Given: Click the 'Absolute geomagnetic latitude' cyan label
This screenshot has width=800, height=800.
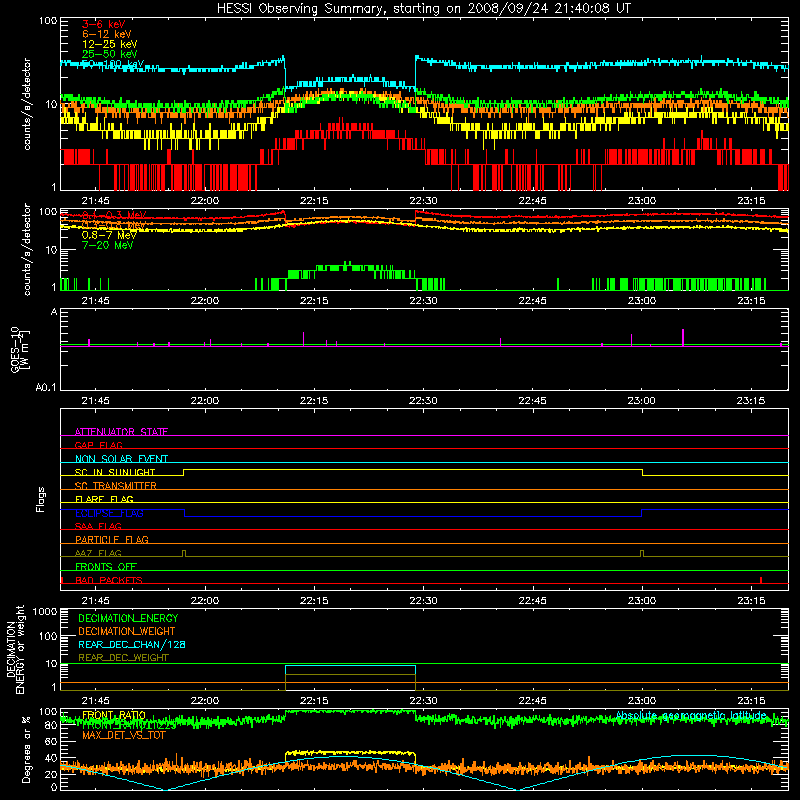Looking at the screenshot, I should (x=691, y=715).
